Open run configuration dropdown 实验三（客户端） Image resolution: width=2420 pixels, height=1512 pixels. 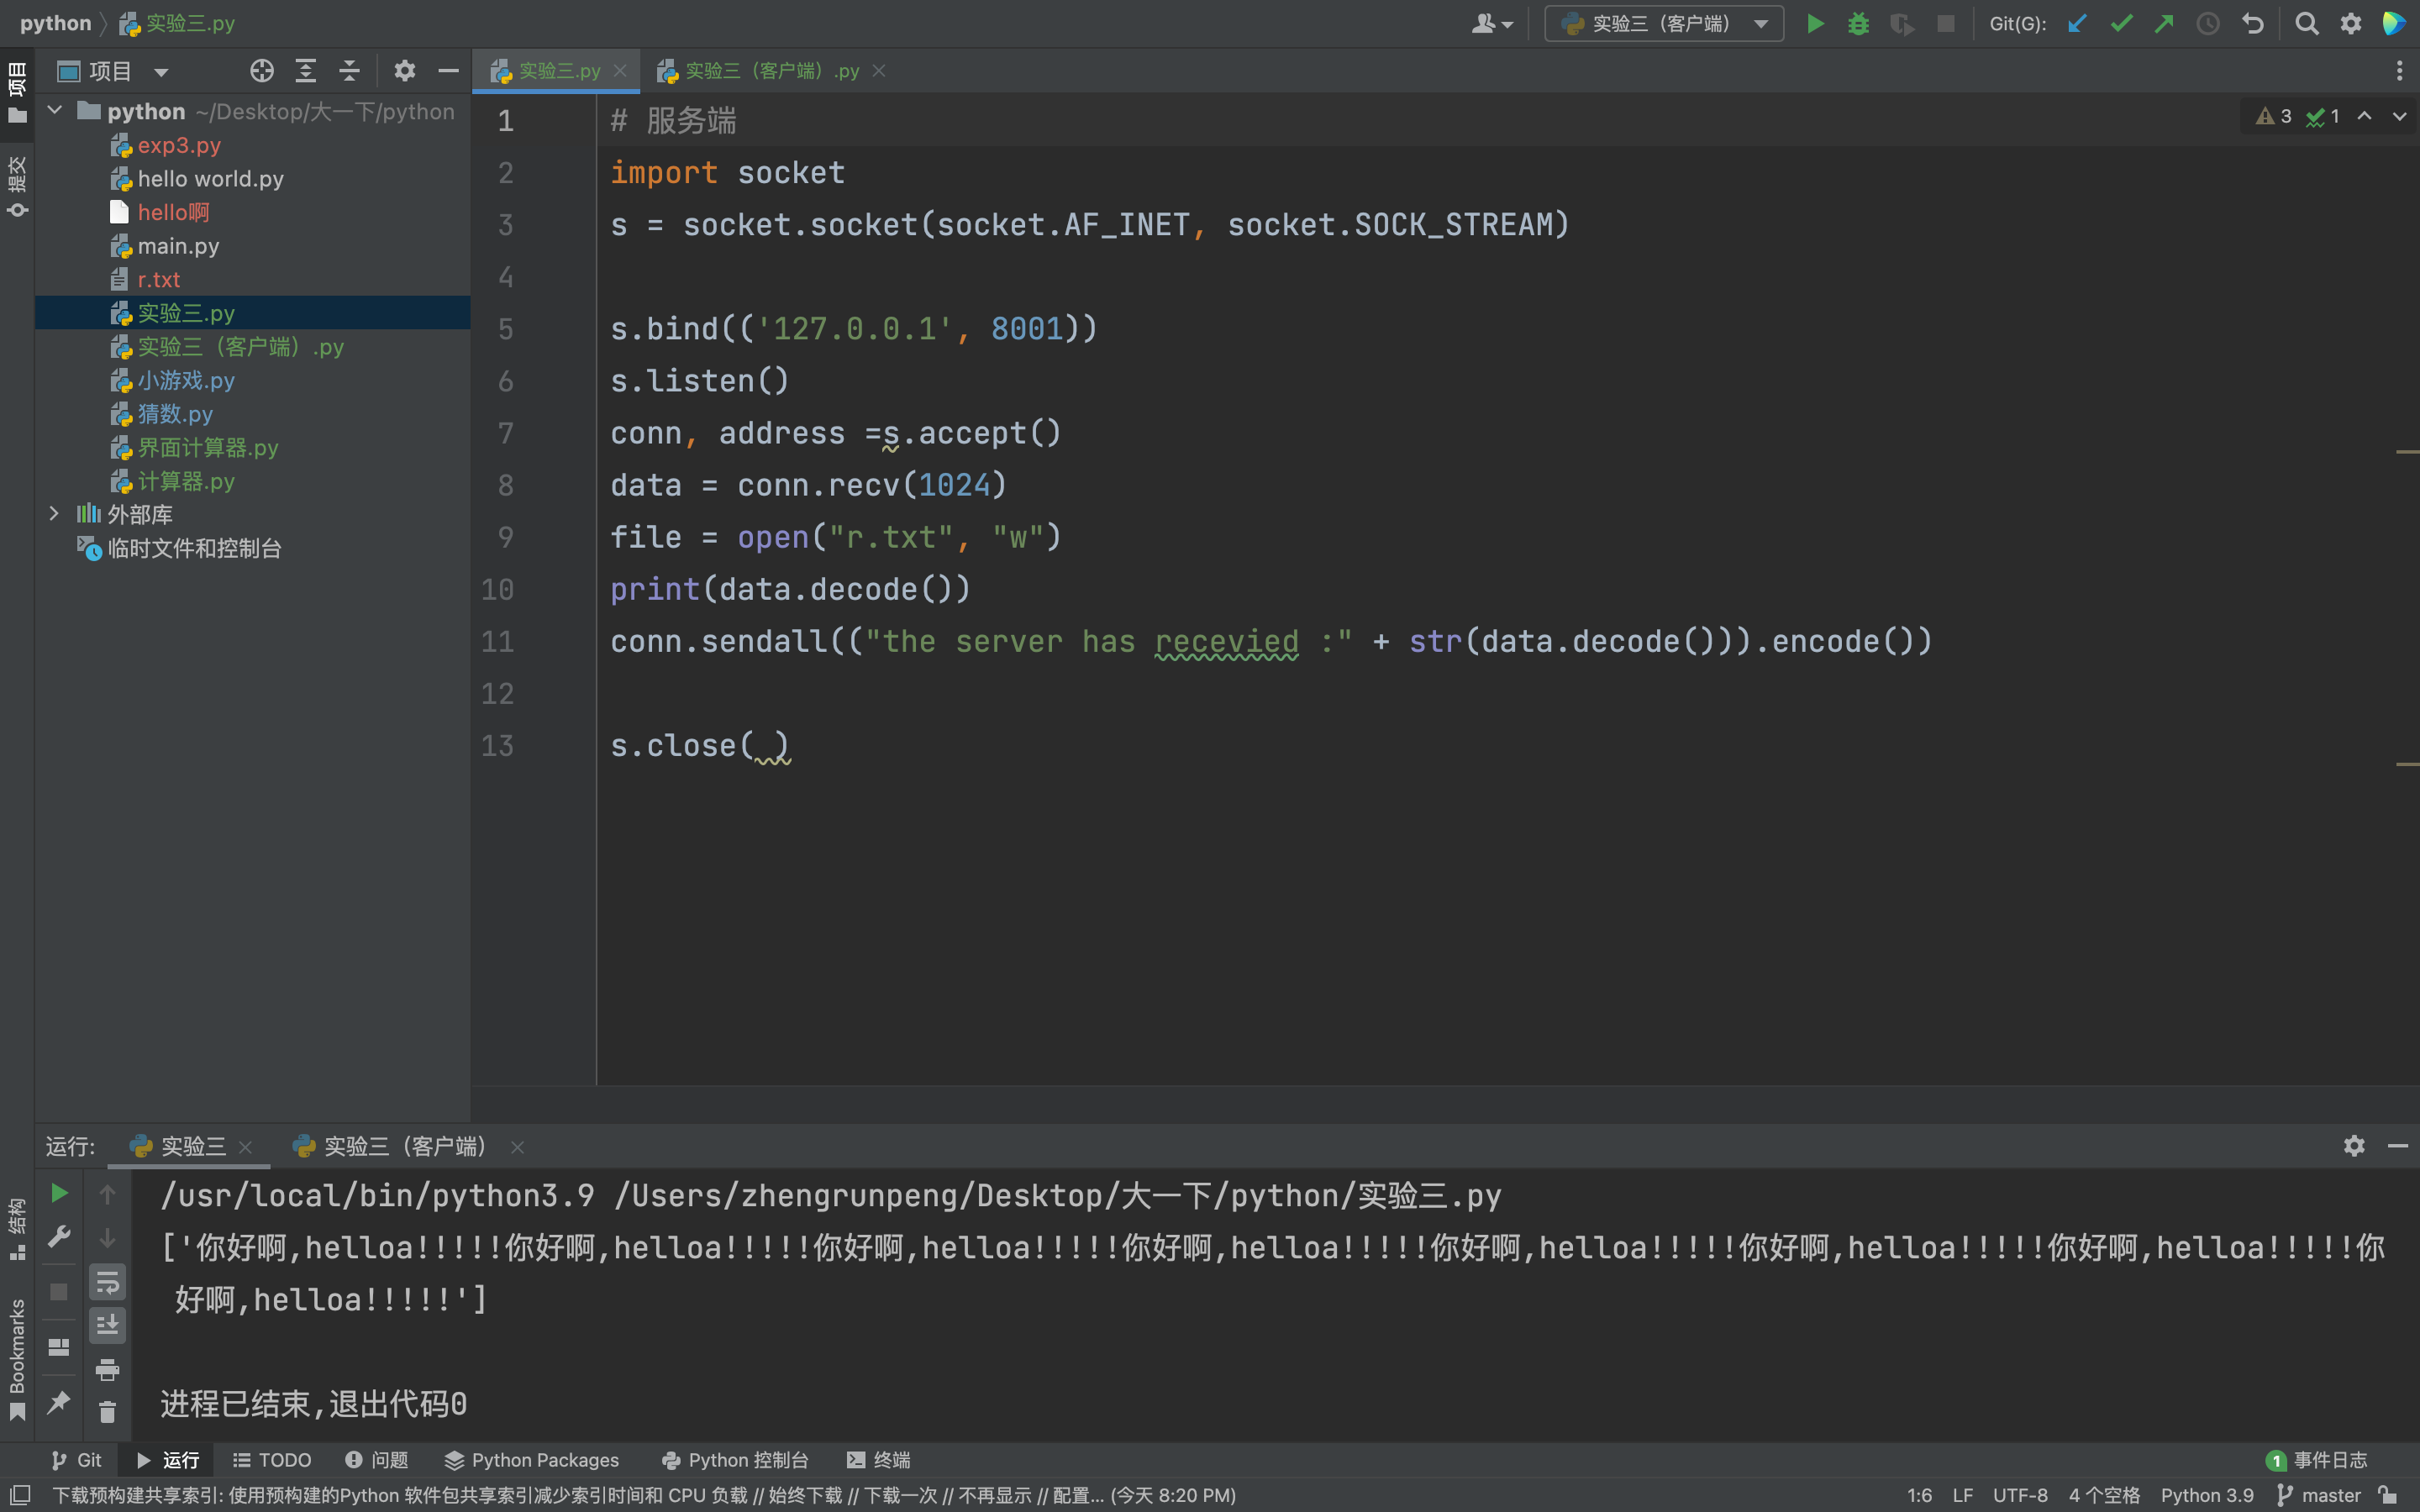tap(1664, 24)
